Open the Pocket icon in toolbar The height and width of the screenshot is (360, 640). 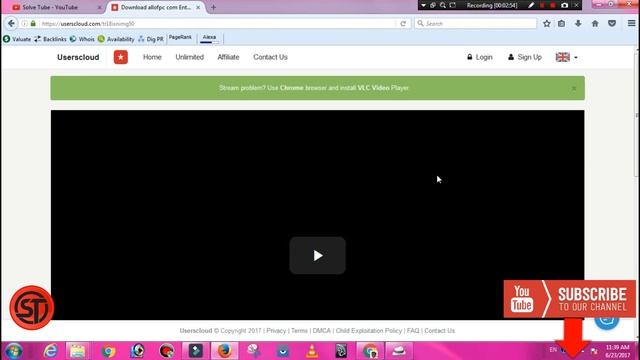612,24
